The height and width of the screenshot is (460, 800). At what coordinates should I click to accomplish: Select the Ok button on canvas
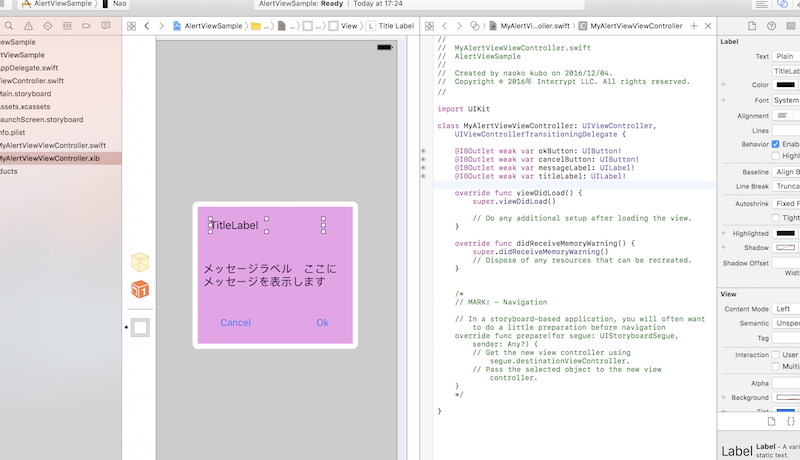(322, 323)
